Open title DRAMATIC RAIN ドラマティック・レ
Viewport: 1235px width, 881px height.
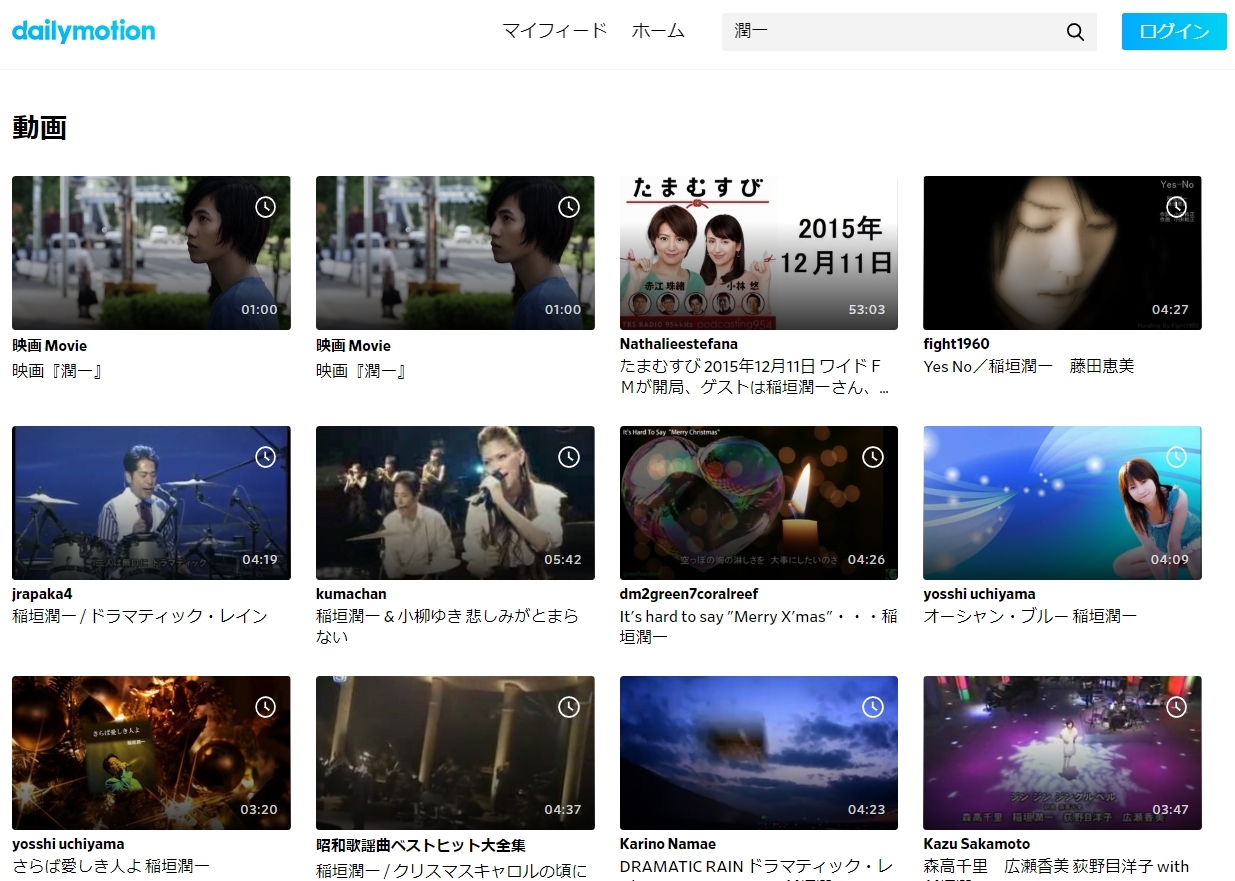pyautogui.click(x=756, y=868)
